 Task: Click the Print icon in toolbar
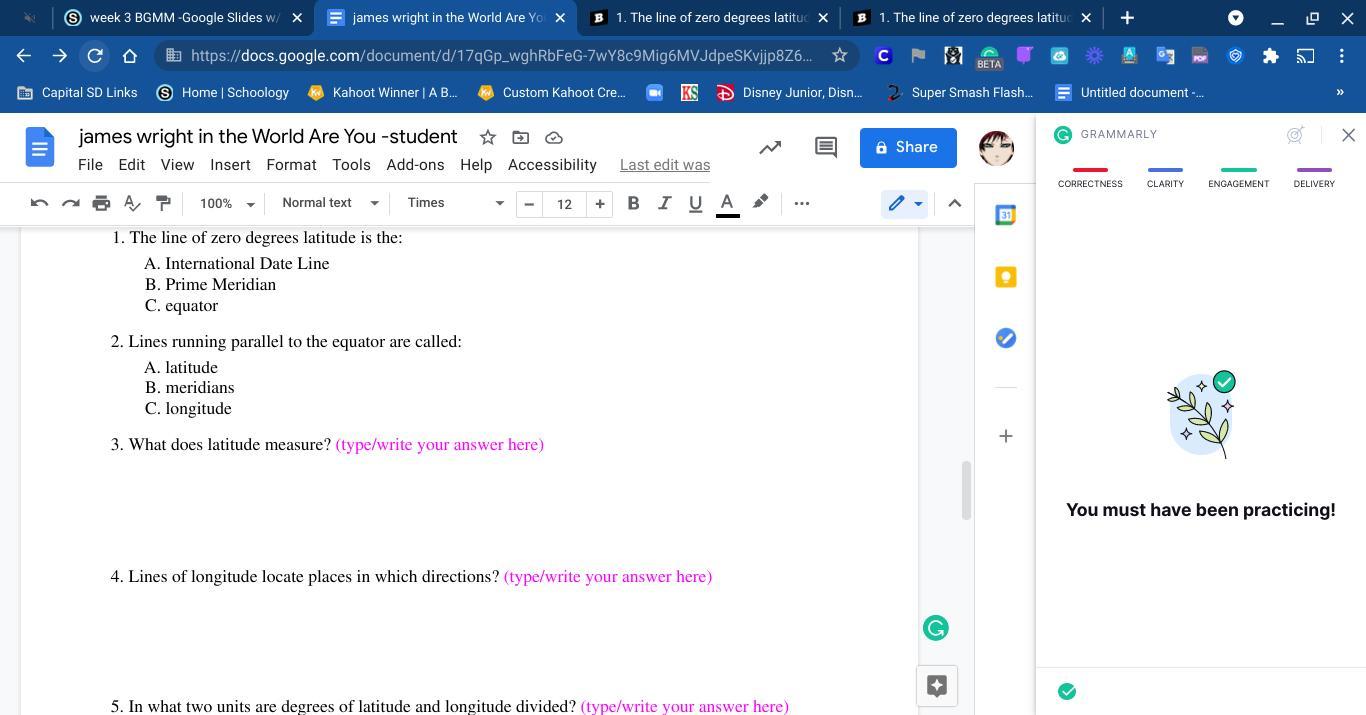101,203
